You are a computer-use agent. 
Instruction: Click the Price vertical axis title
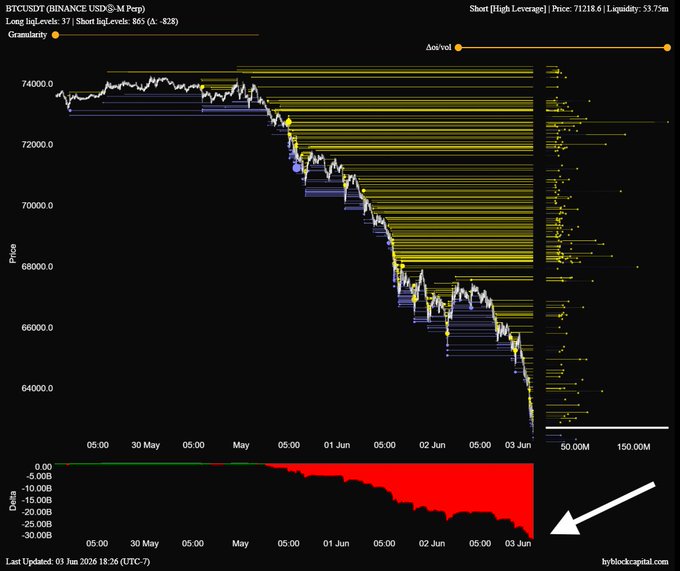click(x=13, y=253)
